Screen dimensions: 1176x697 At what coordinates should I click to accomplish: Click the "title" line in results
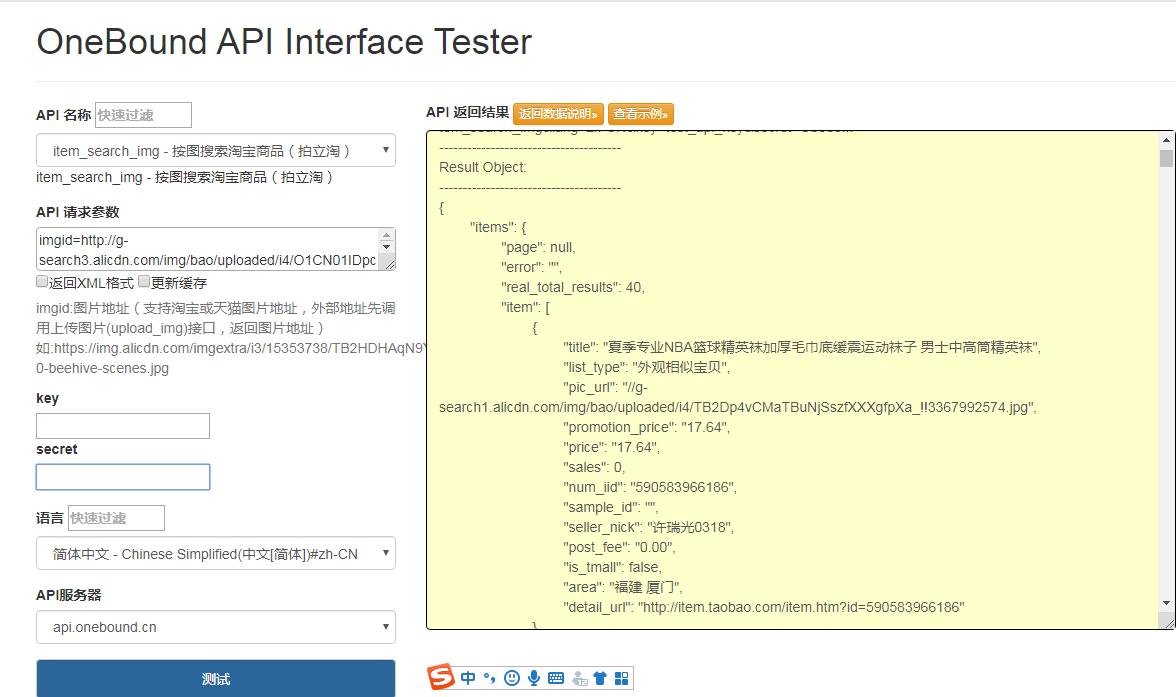[x=802, y=347]
